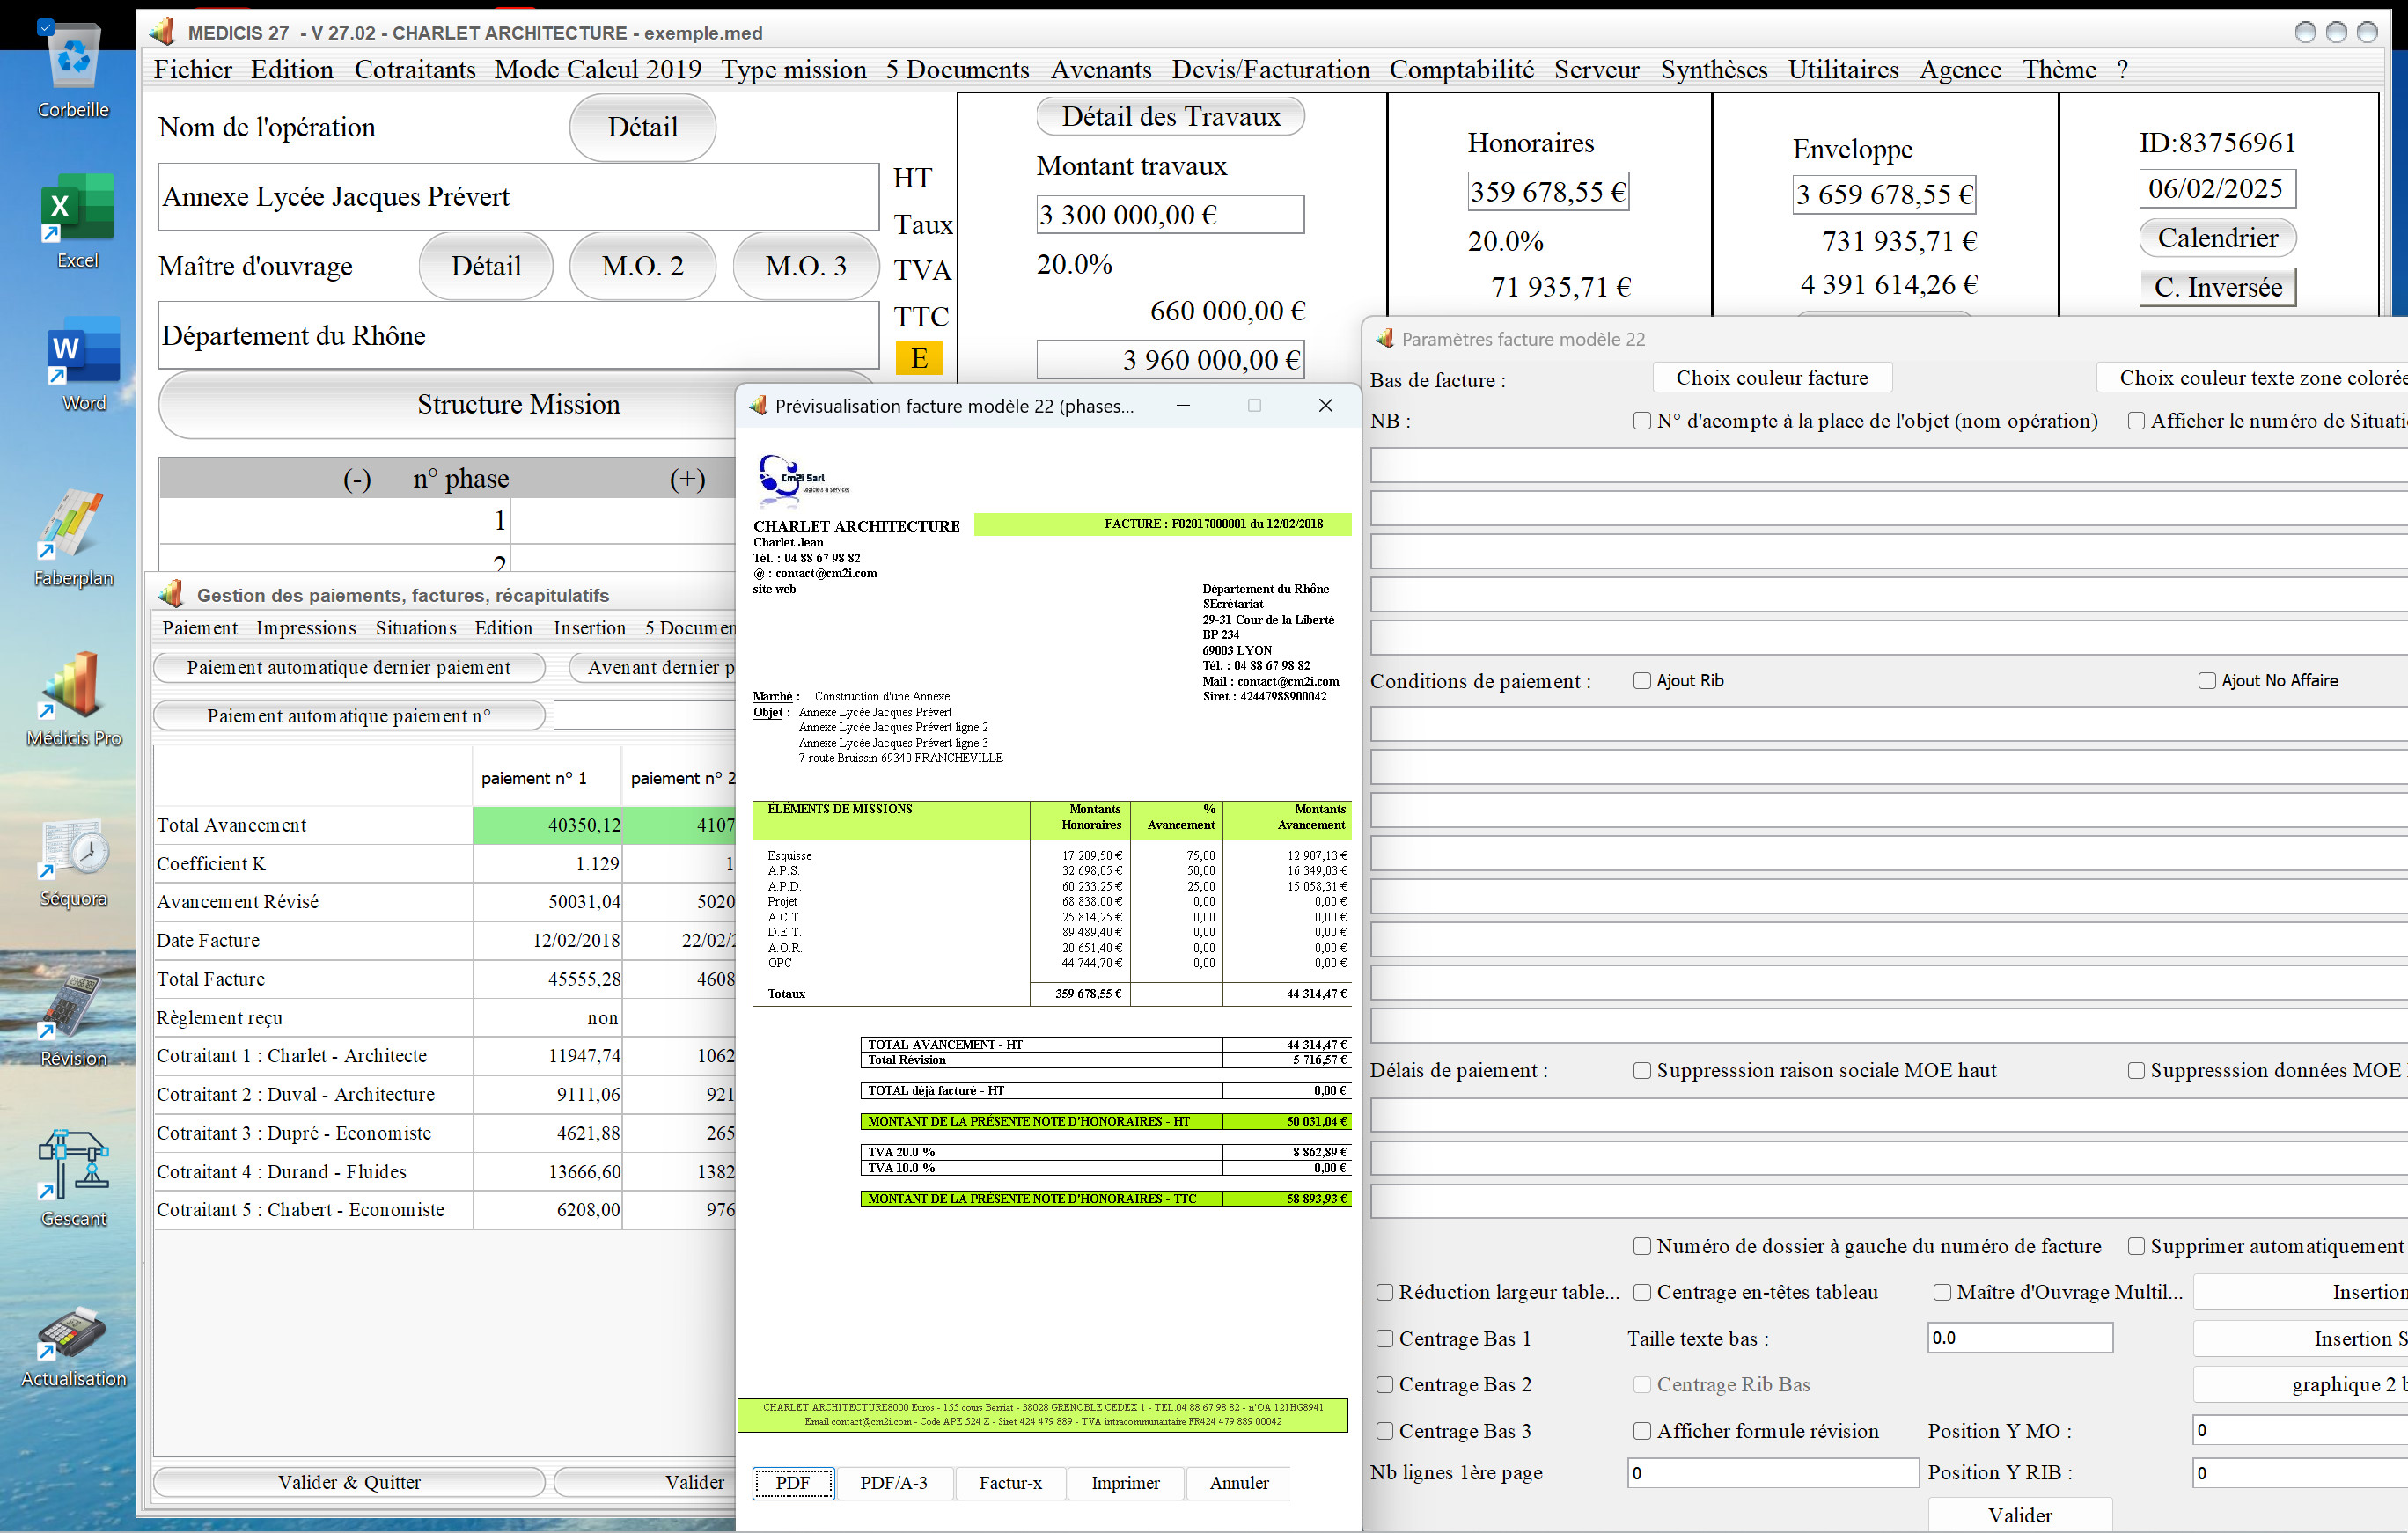Open the Fichier menu
Viewport: 2408px width, 1533px height.
(x=193, y=69)
